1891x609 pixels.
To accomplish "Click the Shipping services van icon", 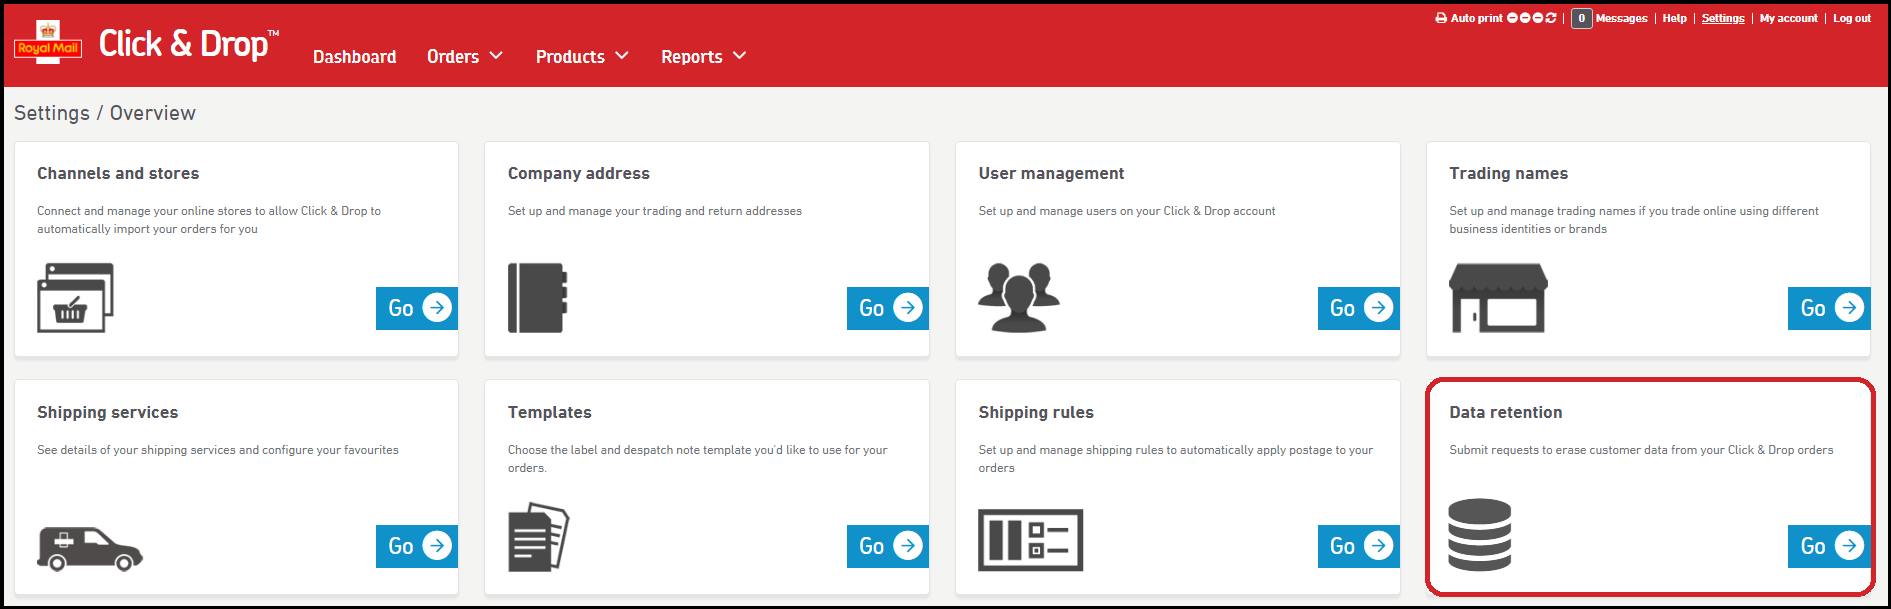I will (x=90, y=548).
